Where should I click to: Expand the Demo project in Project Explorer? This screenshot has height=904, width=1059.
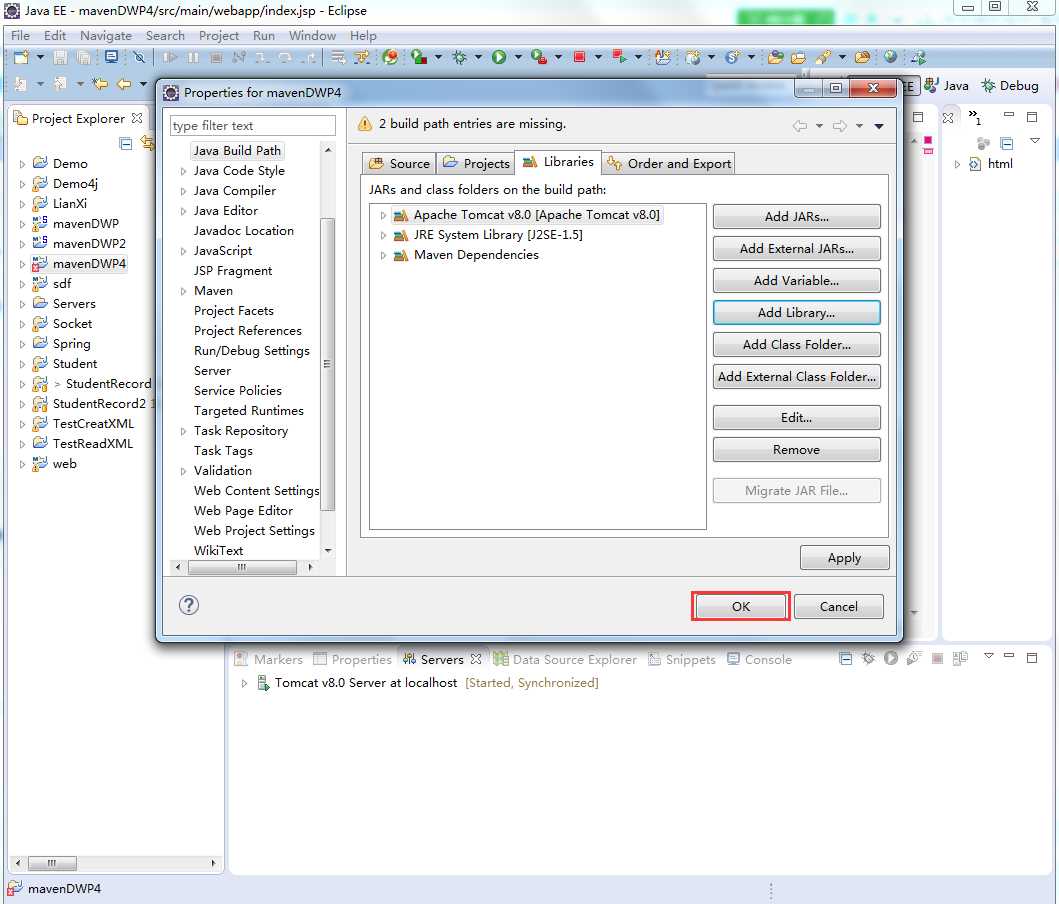22,164
